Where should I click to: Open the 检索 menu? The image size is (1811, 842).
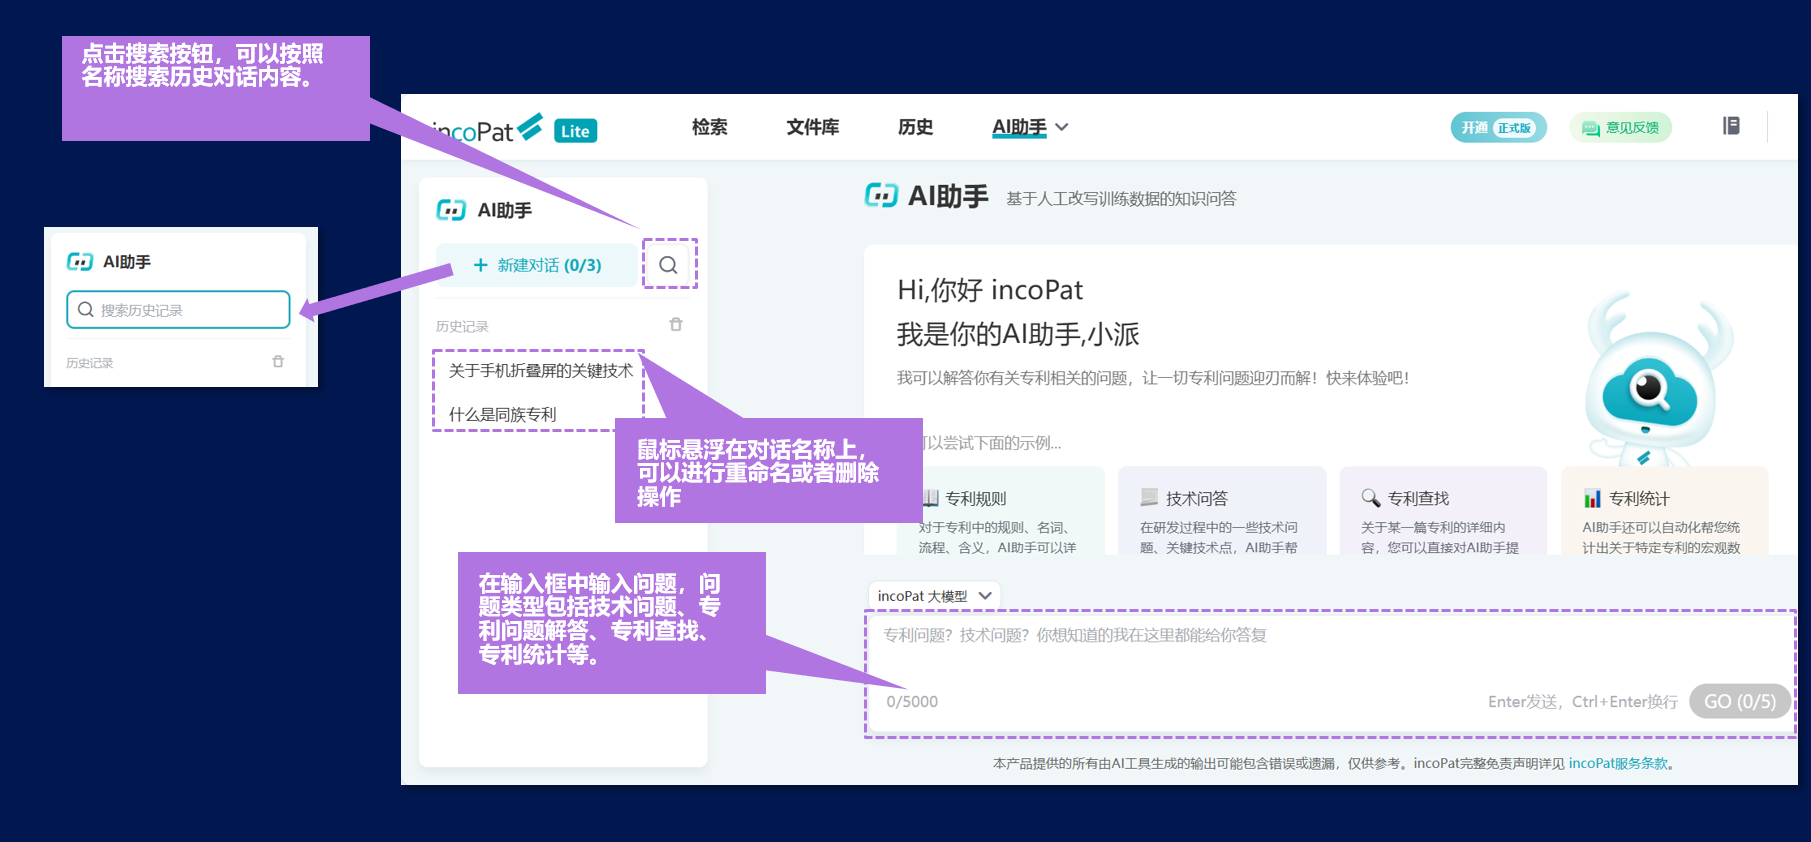709,127
